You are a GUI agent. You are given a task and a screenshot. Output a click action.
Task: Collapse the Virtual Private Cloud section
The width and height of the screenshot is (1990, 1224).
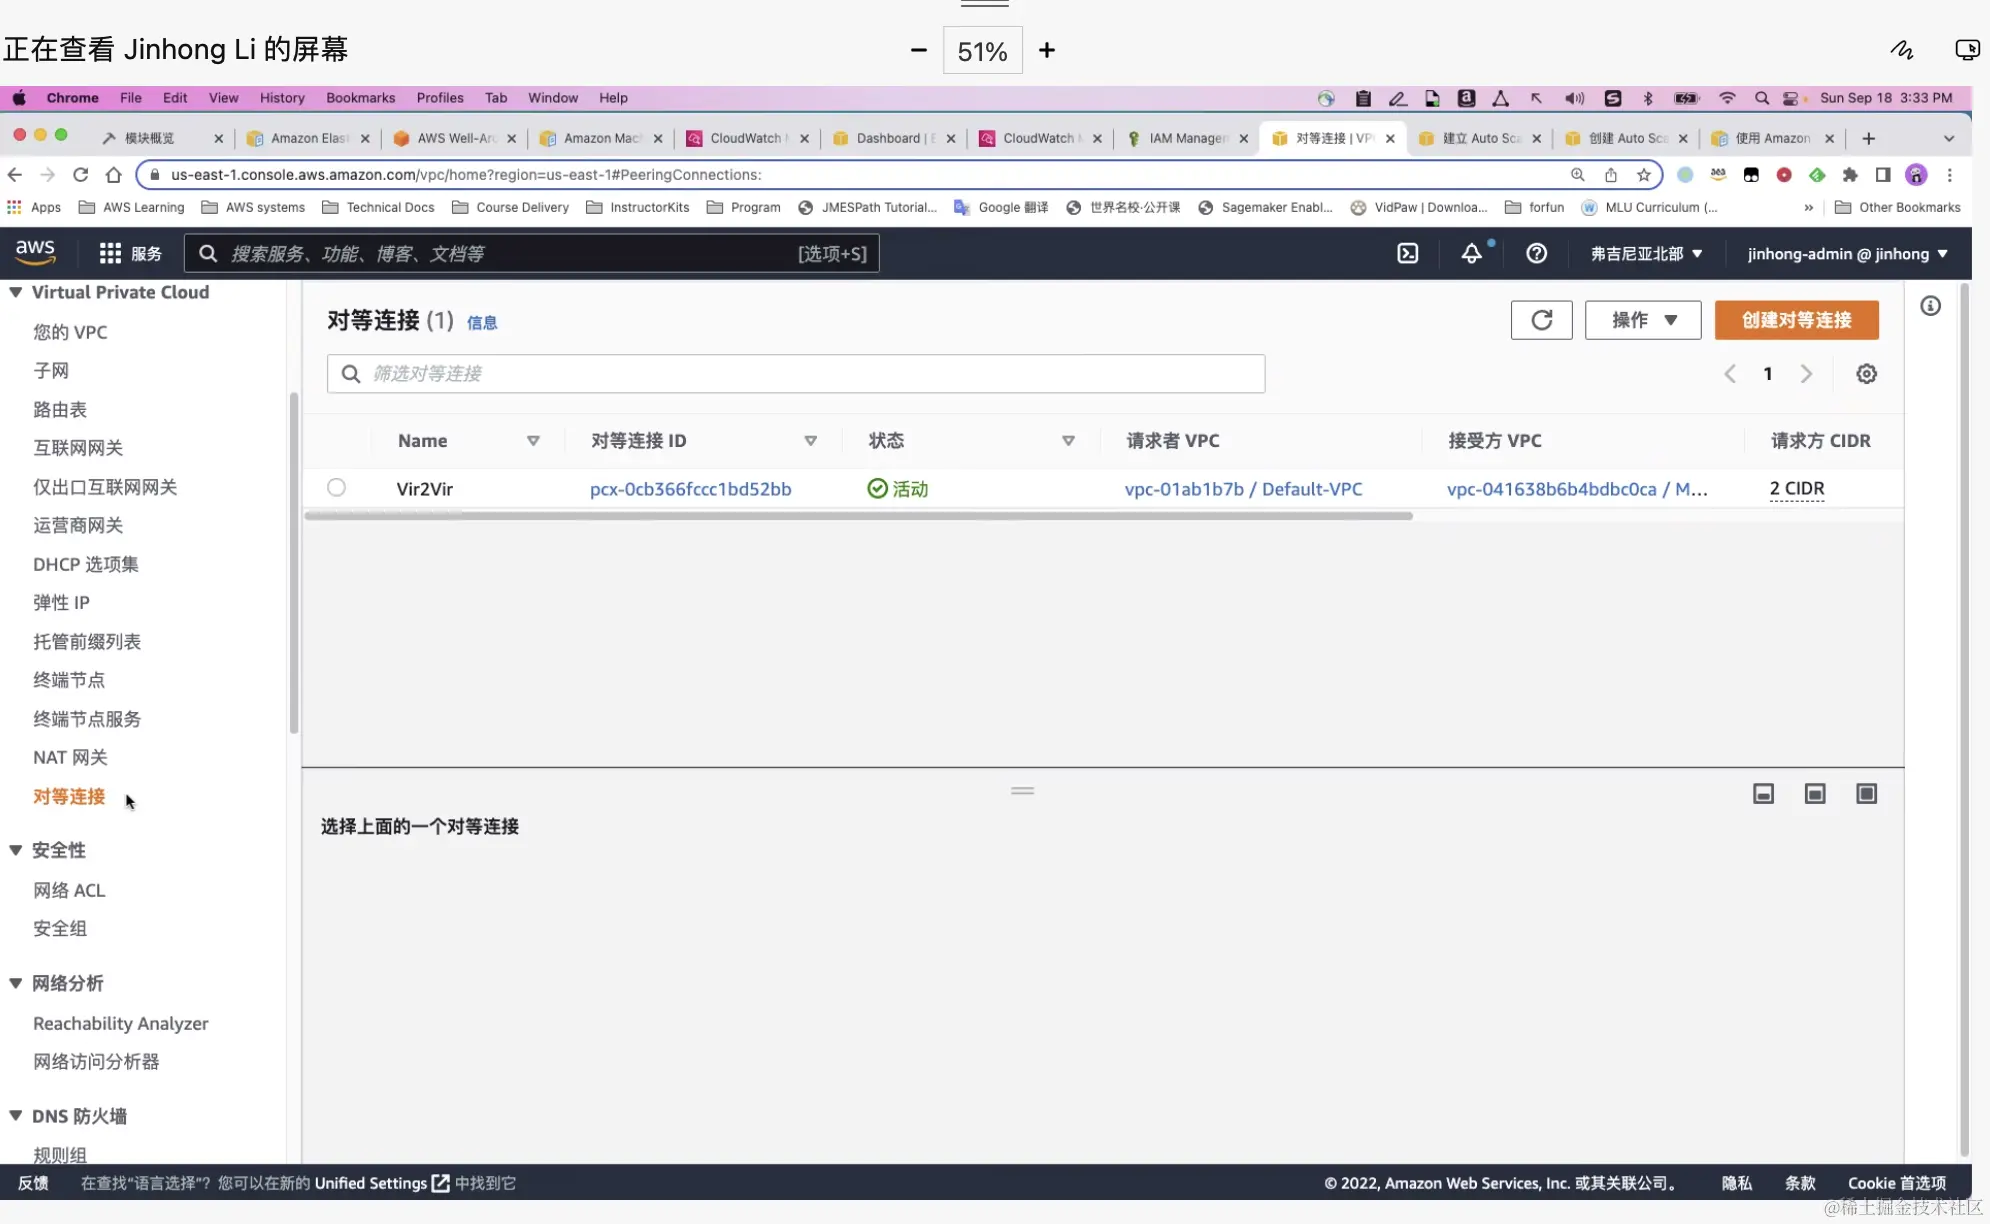(16, 292)
